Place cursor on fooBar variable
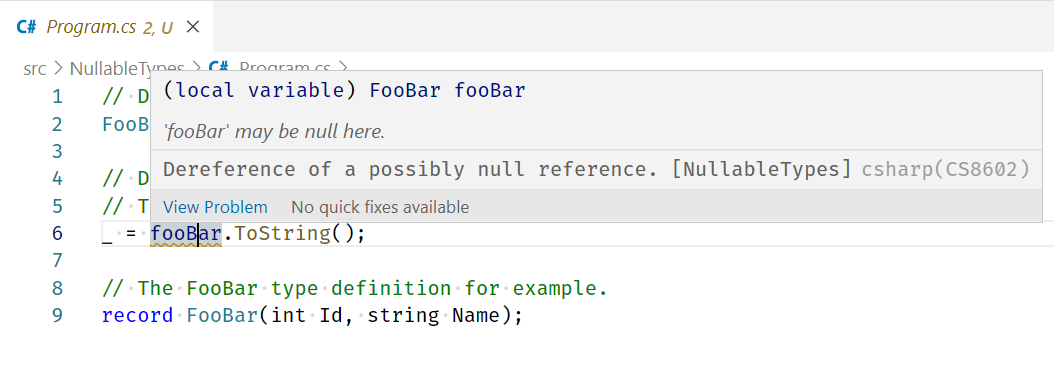The image size is (1054, 390). tap(186, 234)
